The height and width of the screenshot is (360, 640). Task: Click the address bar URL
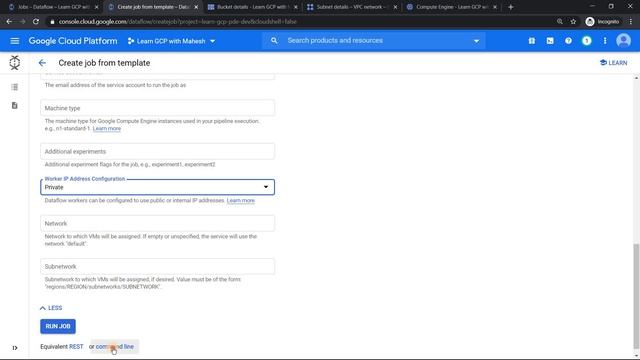[178, 22]
